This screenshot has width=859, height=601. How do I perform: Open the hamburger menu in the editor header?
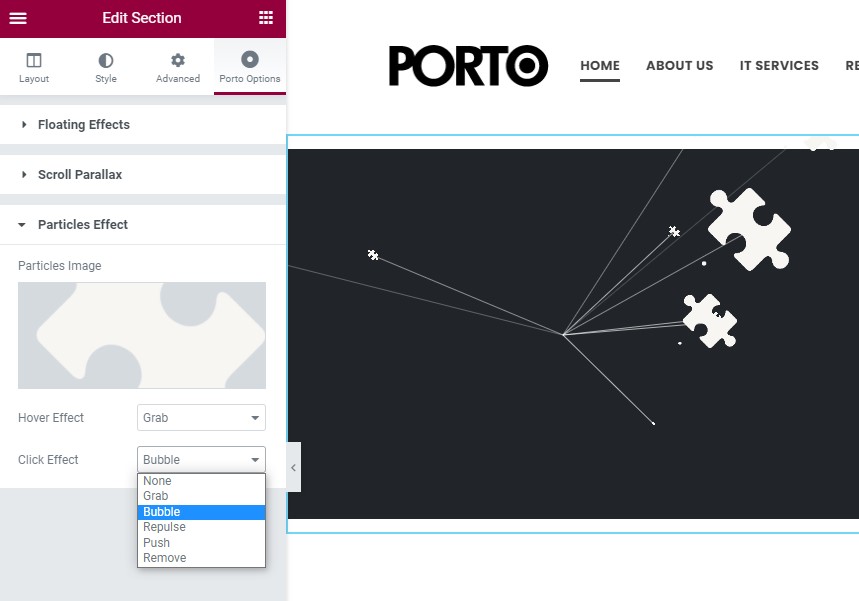pyautogui.click(x=18, y=18)
